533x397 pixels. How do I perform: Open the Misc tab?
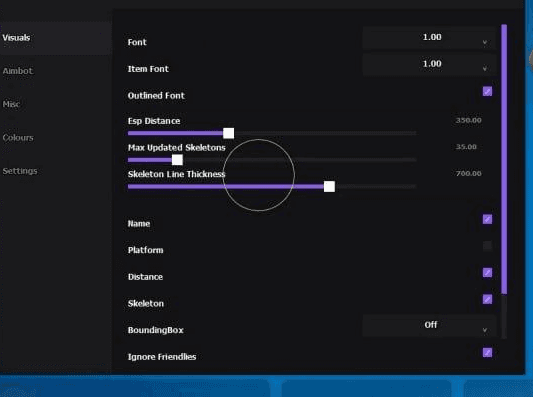(x=11, y=104)
